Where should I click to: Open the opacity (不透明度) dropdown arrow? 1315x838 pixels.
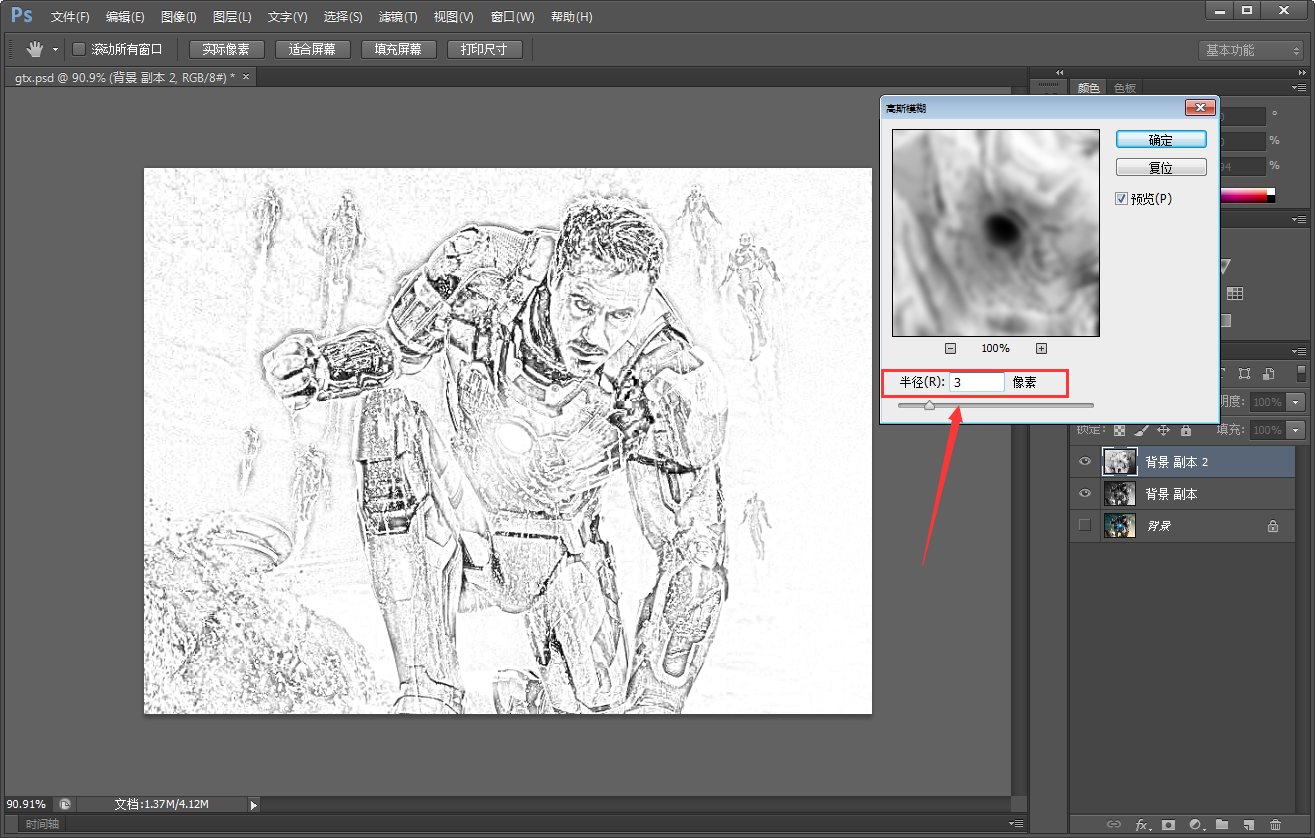pyautogui.click(x=1297, y=402)
